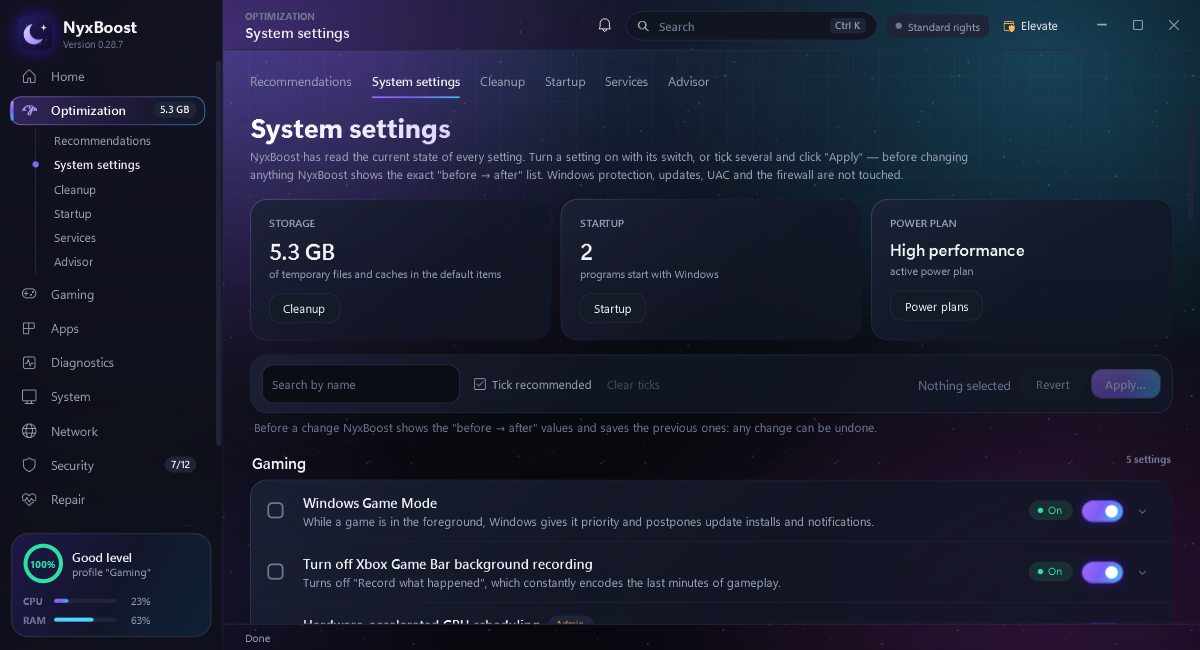This screenshot has height=650, width=1200.
Task: Click the notifications bell icon
Action: coord(604,25)
